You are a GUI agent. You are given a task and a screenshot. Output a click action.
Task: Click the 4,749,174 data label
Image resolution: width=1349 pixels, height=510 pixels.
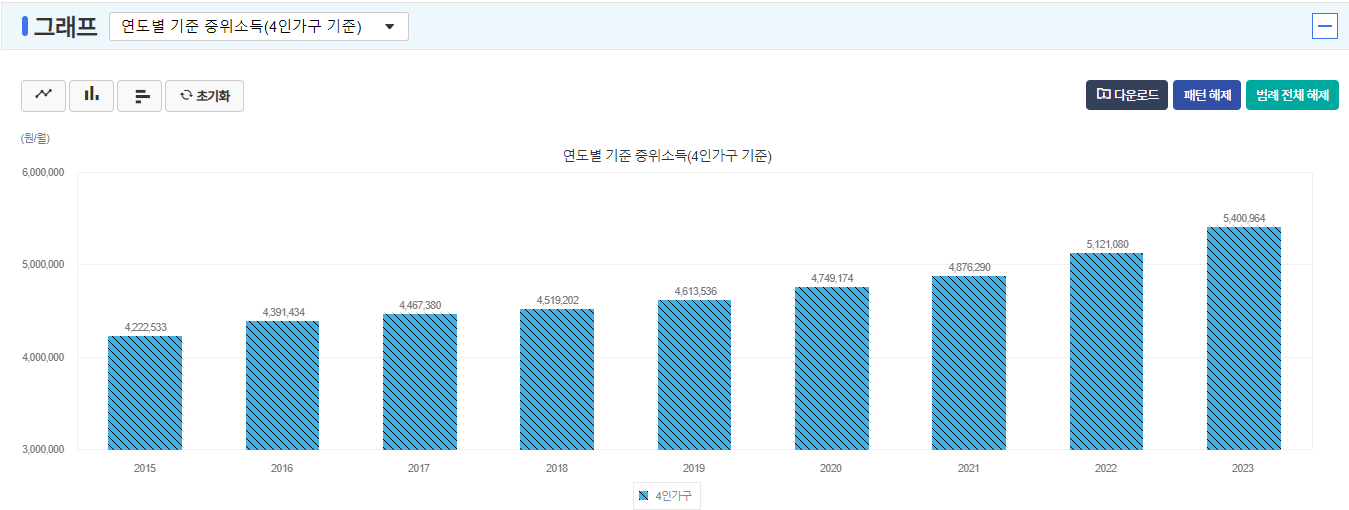click(832, 278)
